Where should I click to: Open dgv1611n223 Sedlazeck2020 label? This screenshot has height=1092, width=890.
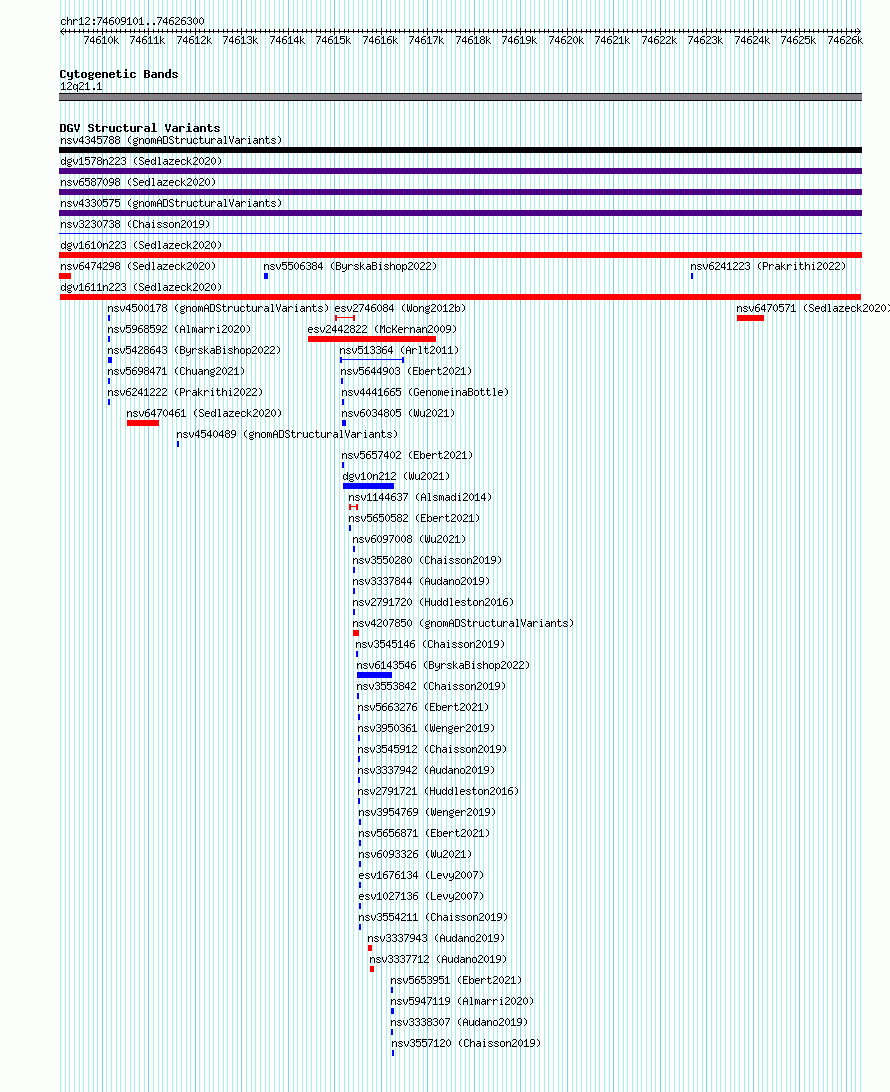(x=141, y=287)
